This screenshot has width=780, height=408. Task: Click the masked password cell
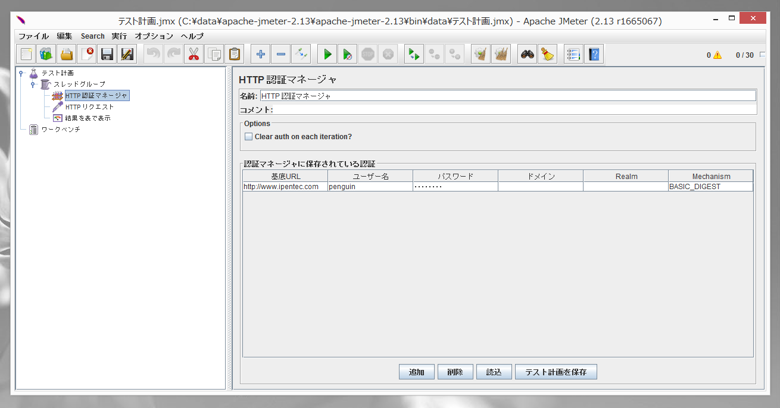coord(455,187)
